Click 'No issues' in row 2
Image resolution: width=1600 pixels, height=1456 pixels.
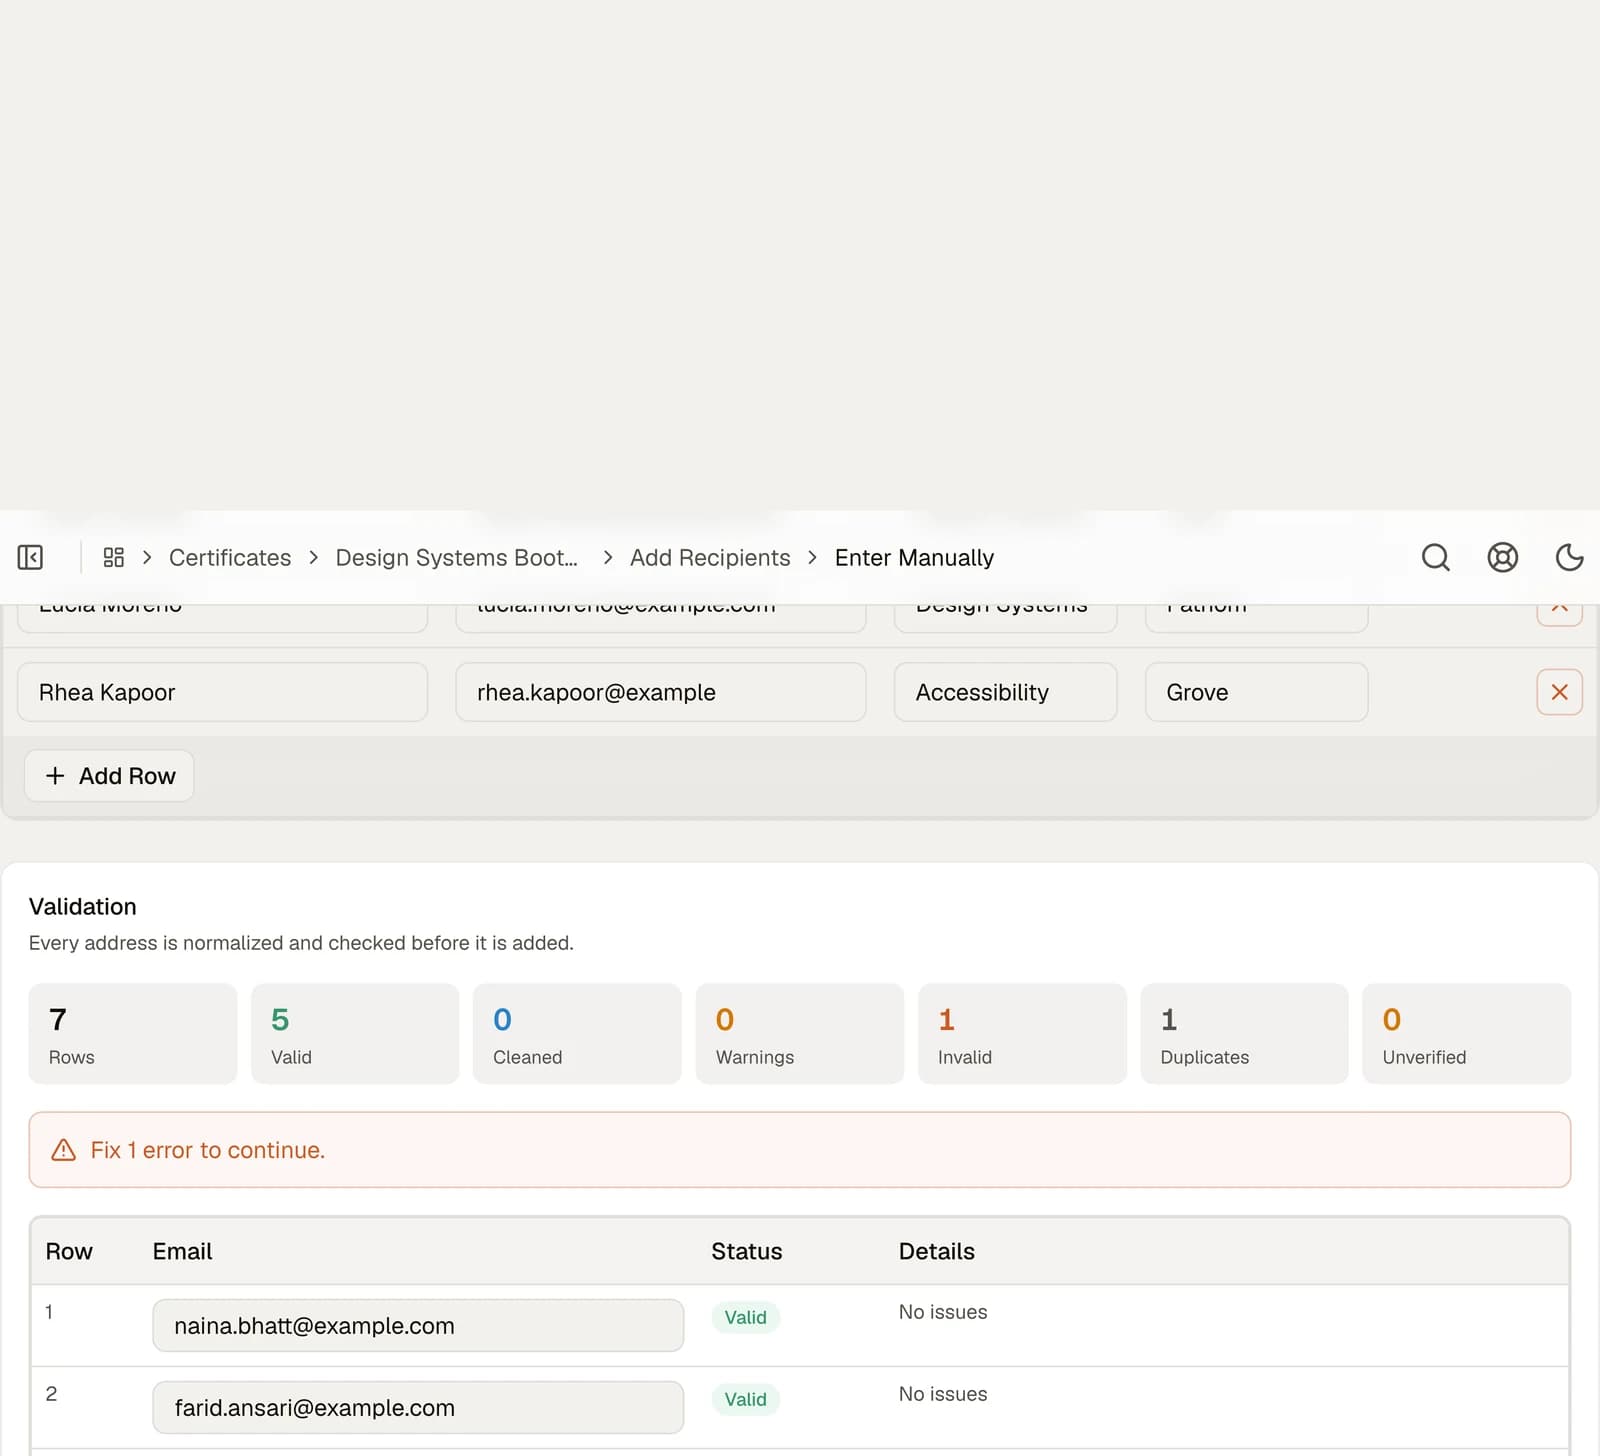943,1394
